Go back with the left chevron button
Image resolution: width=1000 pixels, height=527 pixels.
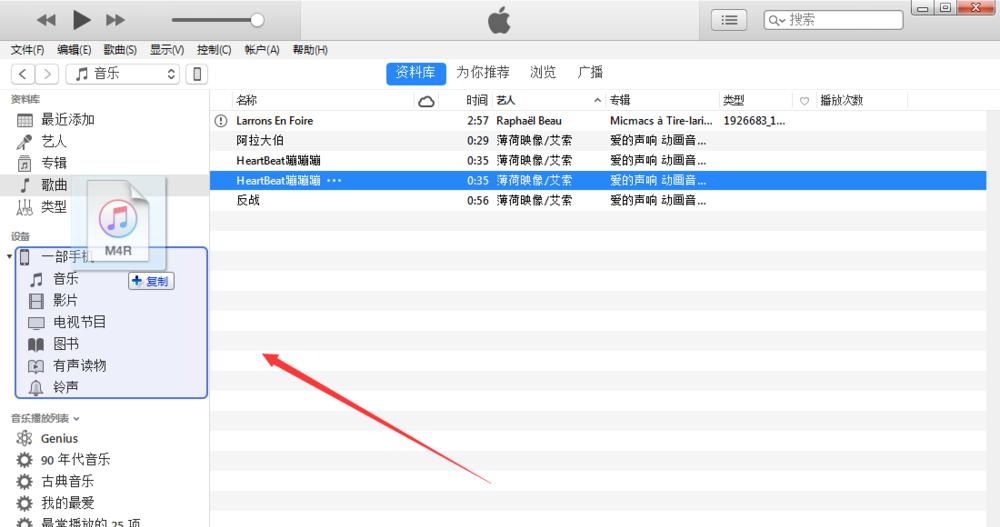point(22,74)
